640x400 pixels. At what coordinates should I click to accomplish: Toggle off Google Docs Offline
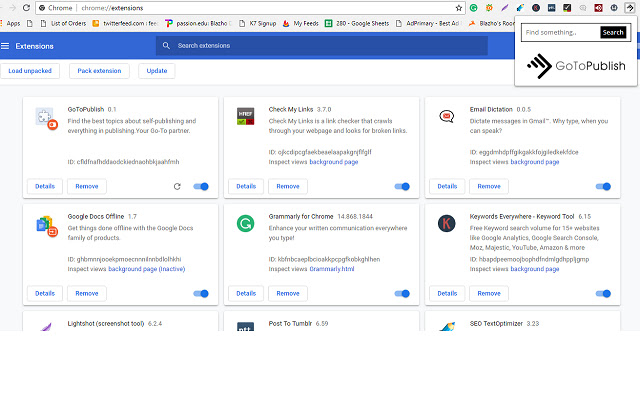coord(201,293)
